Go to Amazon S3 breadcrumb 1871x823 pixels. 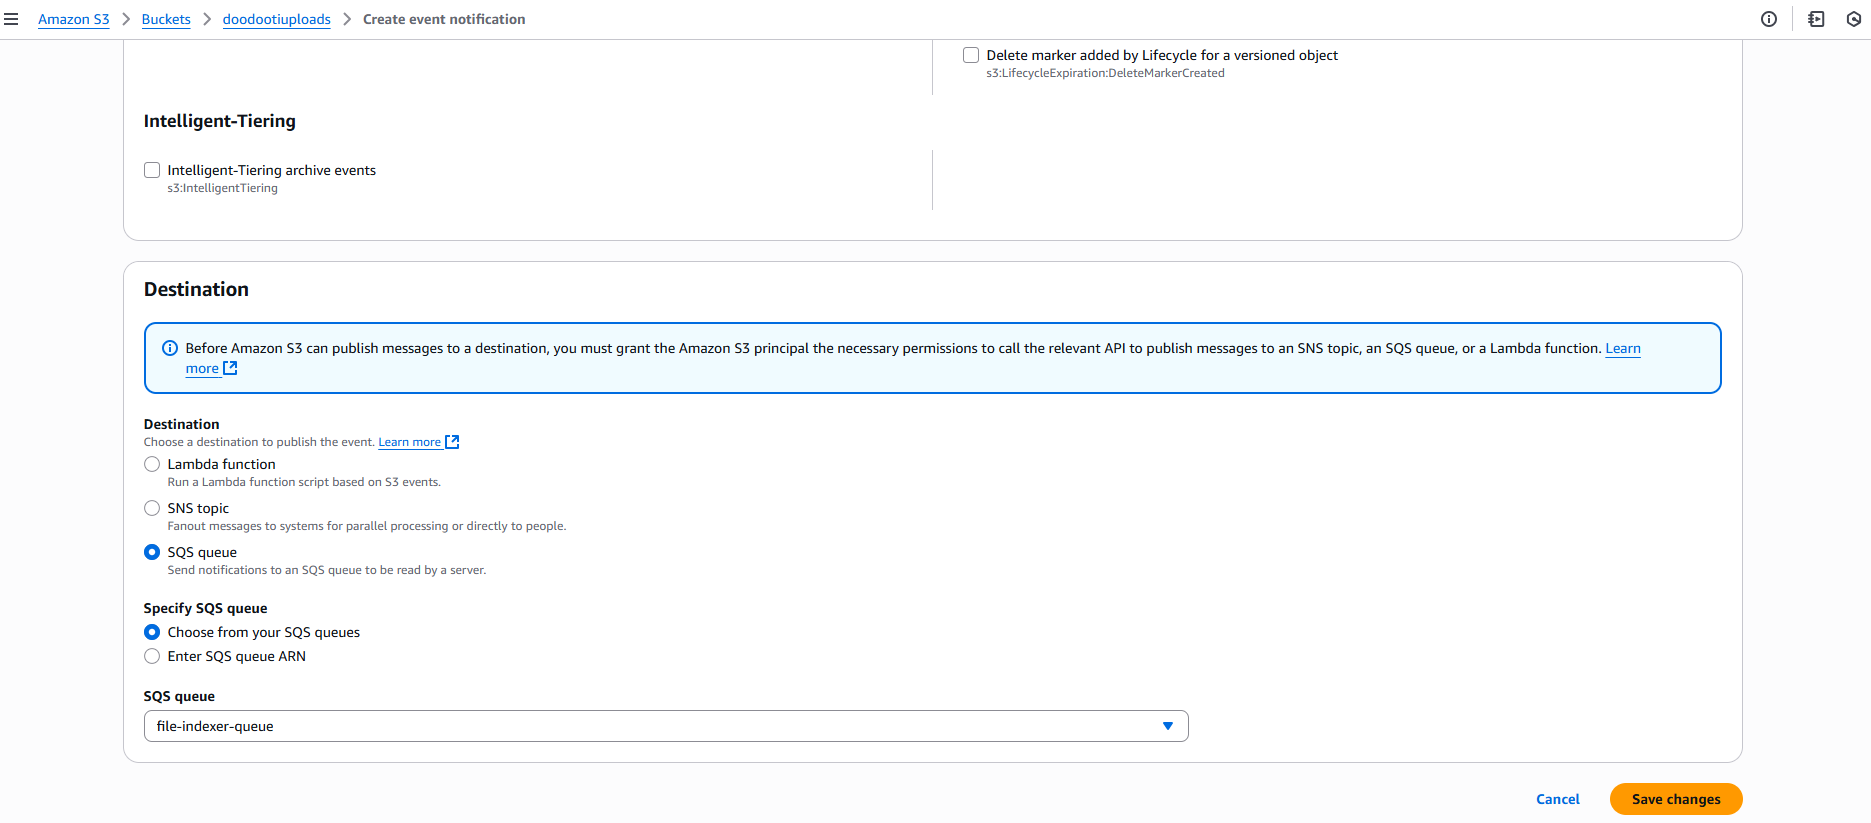74,19
